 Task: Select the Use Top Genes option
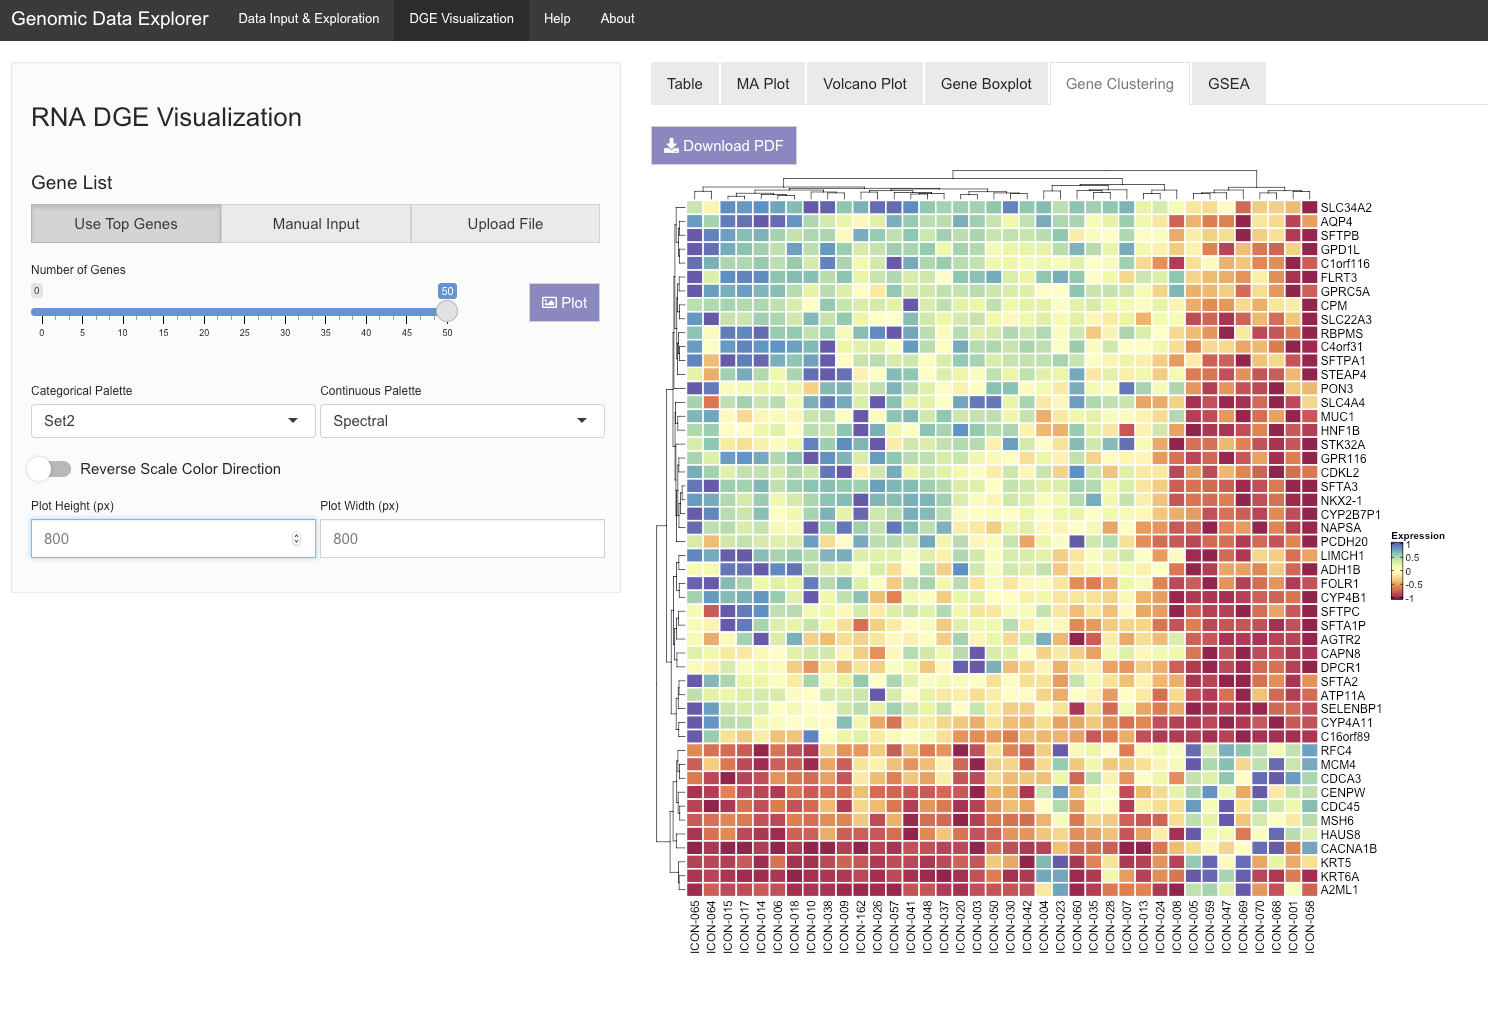pyautogui.click(x=126, y=224)
